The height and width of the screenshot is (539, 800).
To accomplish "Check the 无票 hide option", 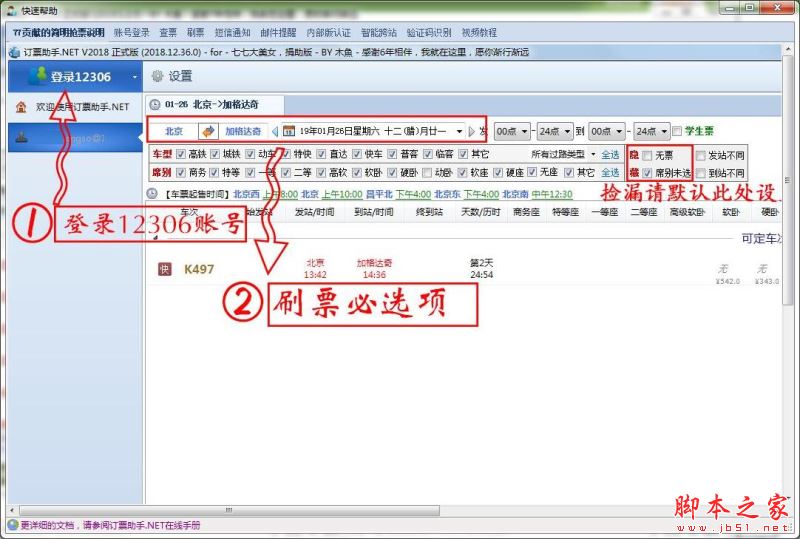I will [647, 155].
